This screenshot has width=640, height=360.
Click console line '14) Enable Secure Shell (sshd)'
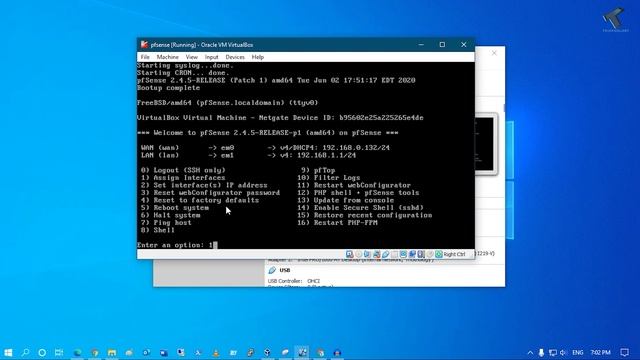pyautogui.click(x=360, y=208)
